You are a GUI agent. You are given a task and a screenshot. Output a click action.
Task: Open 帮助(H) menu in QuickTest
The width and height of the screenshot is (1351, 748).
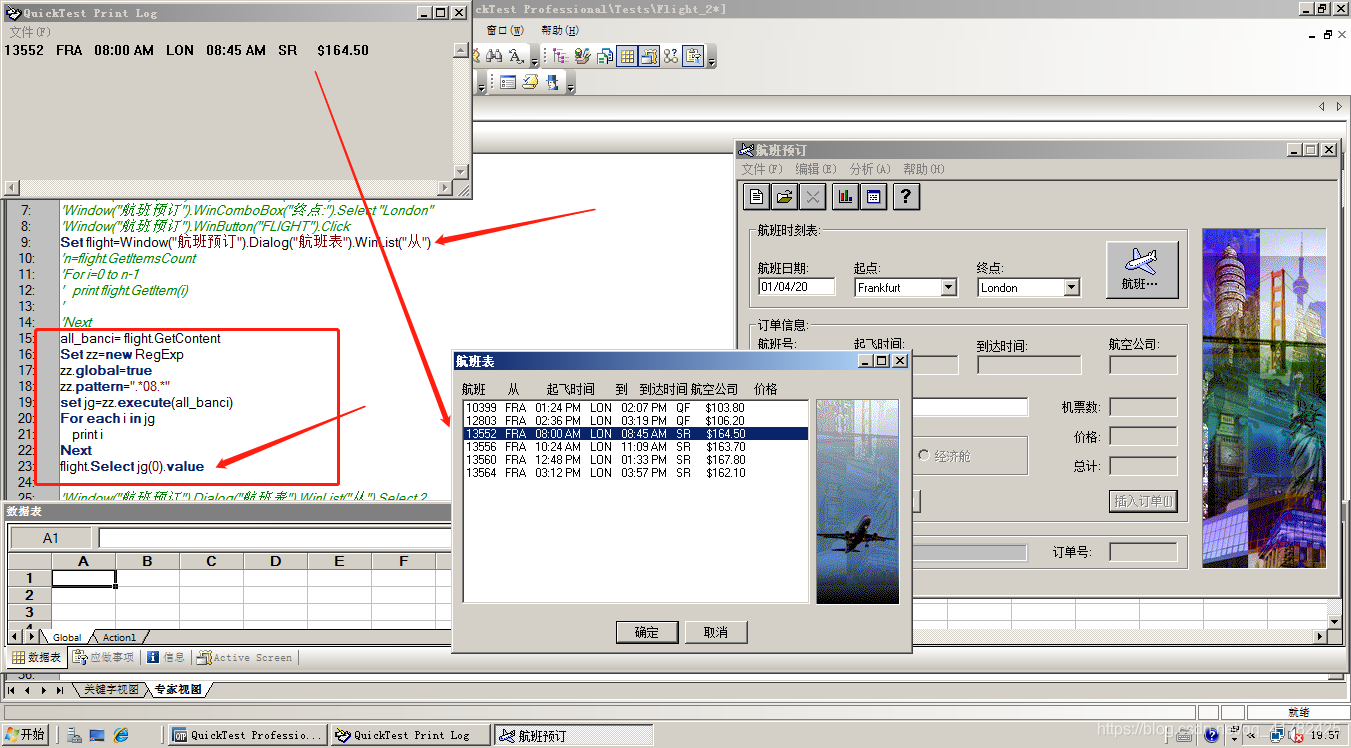560,30
